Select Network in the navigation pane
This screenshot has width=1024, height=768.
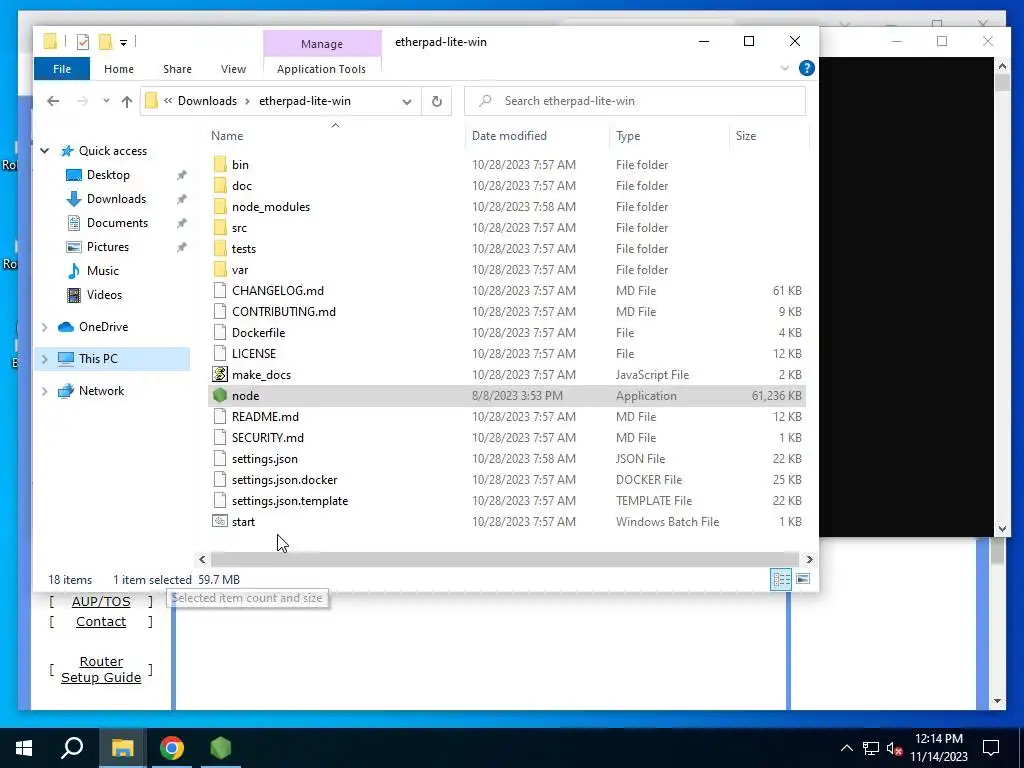(x=101, y=391)
